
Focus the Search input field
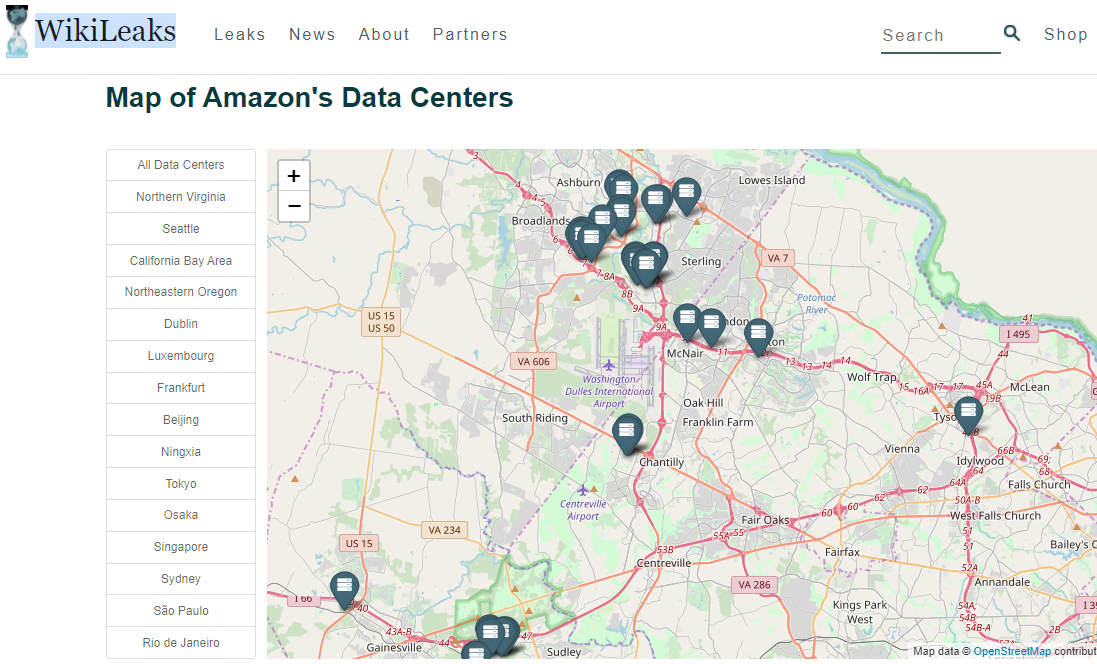pos(940,36)
